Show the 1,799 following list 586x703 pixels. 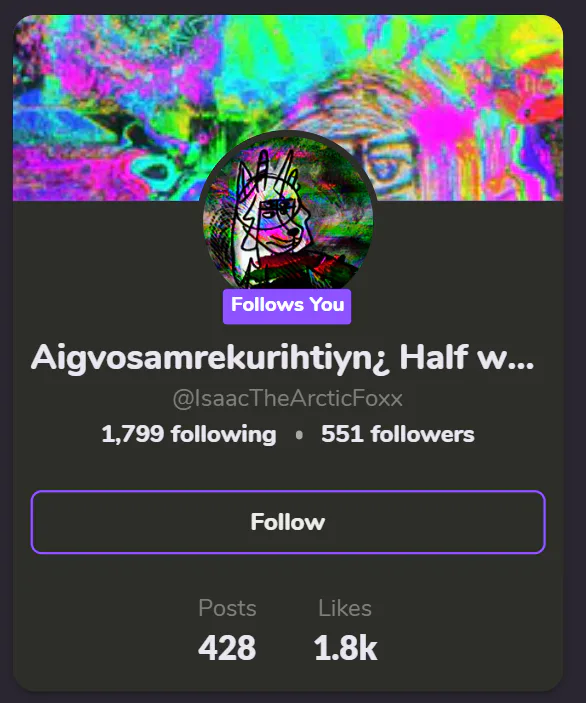(189, 434)
